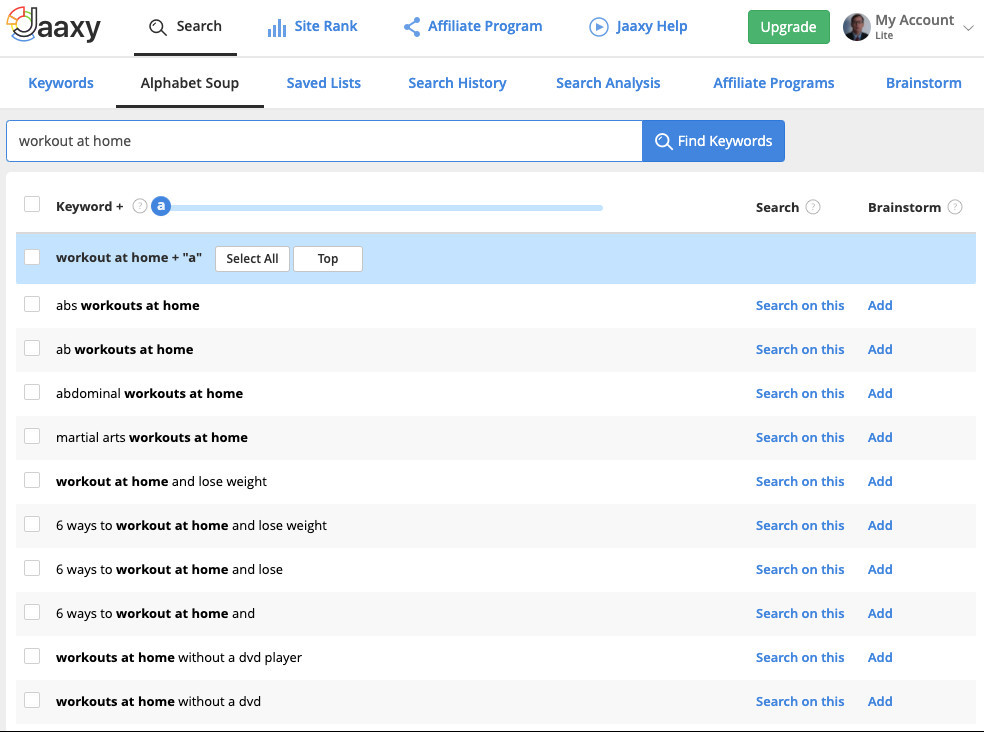Viewport: 984px width, 732px height.
Task: Open the Brainstorm tab
Action: coord(923,83)
